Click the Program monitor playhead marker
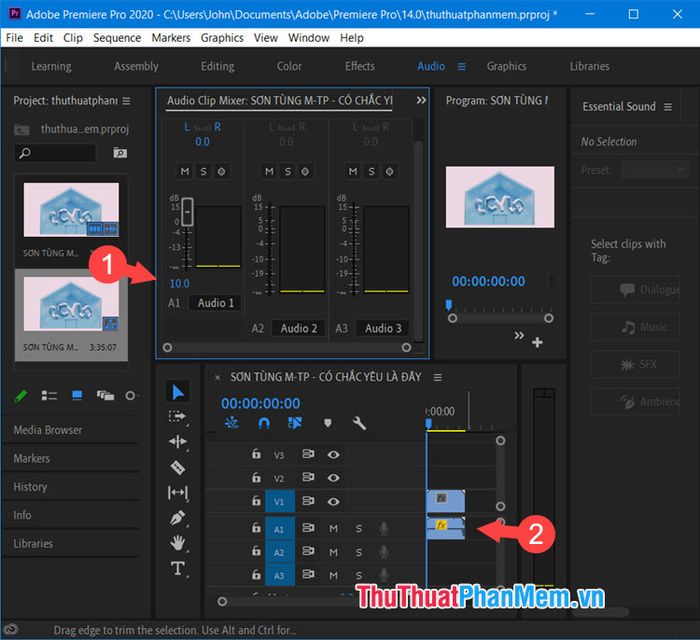This screenshot has height=640, width=700. point(449,305)
